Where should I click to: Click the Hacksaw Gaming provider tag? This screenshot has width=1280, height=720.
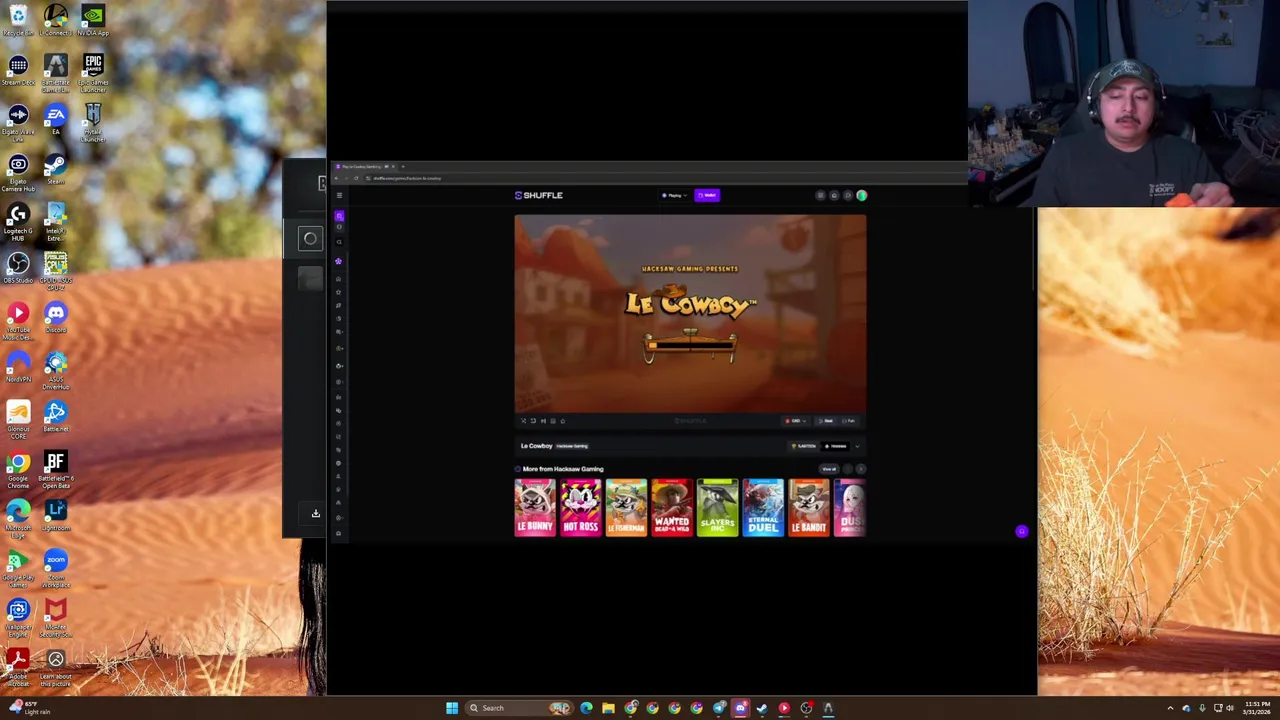572,446
